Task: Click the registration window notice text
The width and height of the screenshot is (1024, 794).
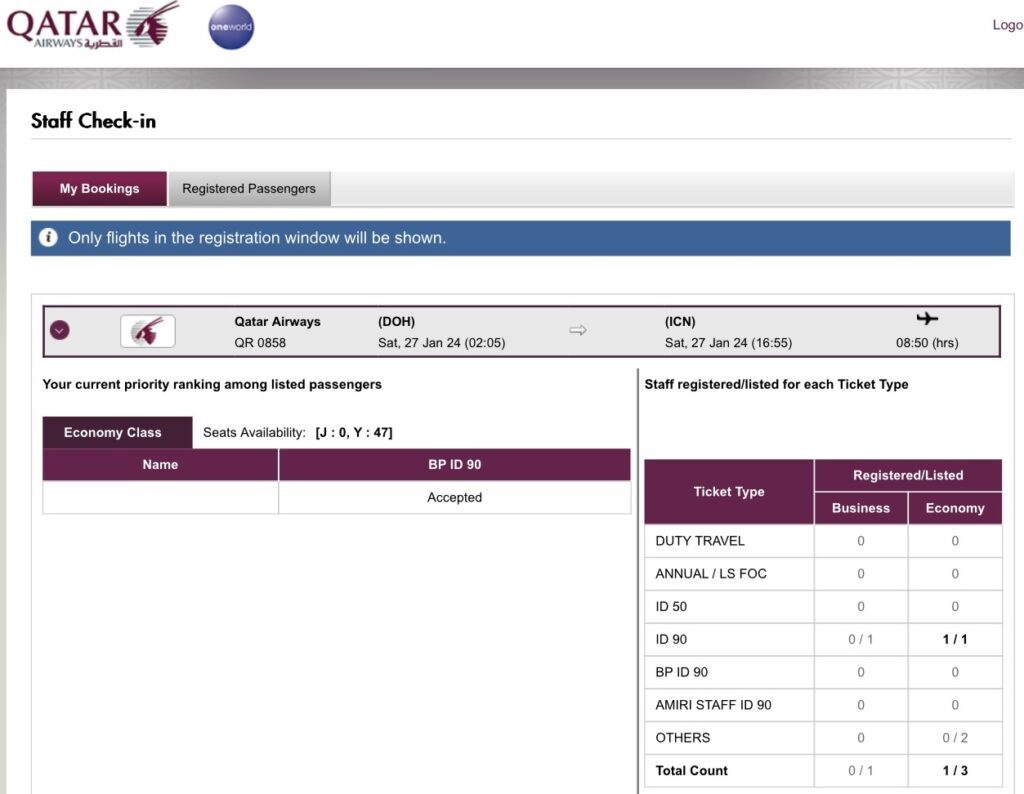Action: pos(257,238)
